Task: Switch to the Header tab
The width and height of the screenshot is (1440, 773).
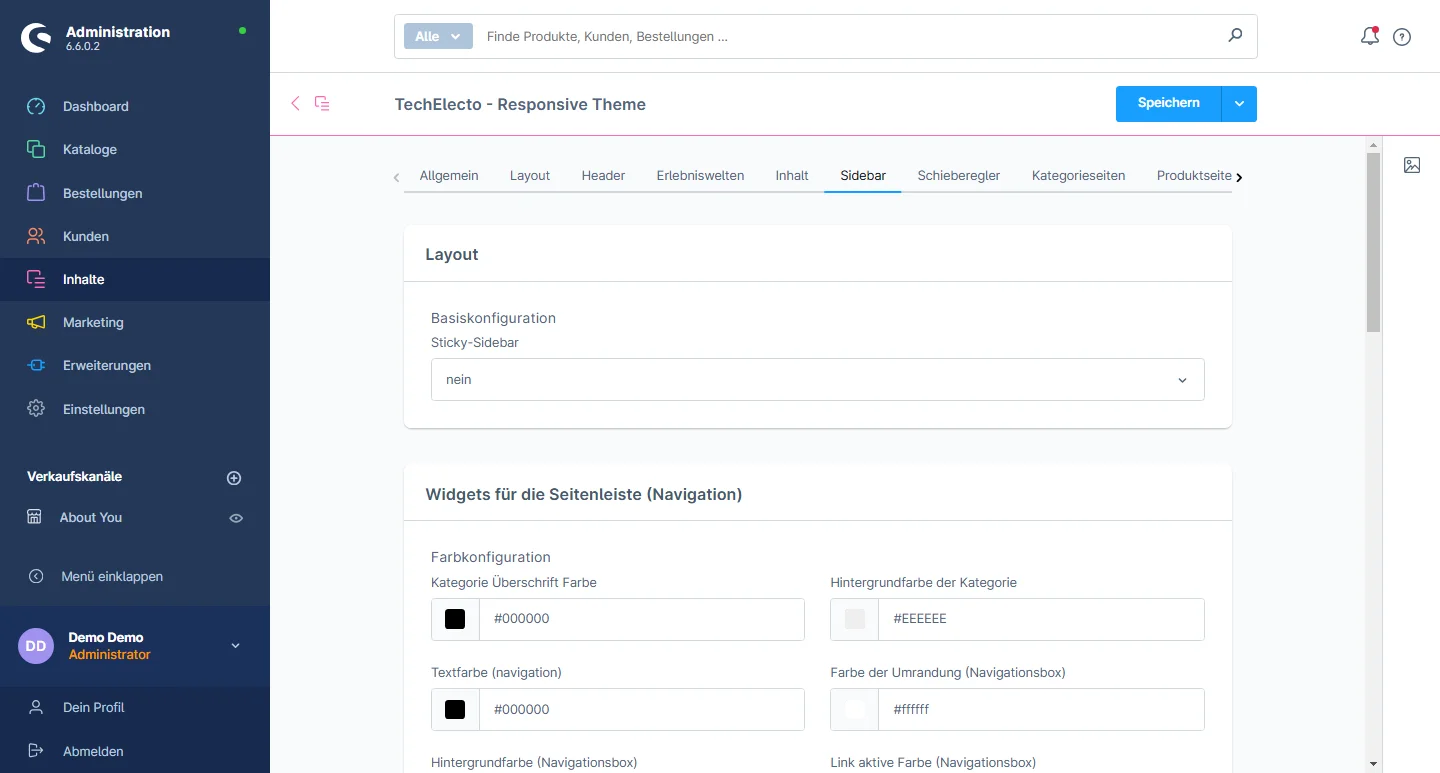Action: pos(603,175)
